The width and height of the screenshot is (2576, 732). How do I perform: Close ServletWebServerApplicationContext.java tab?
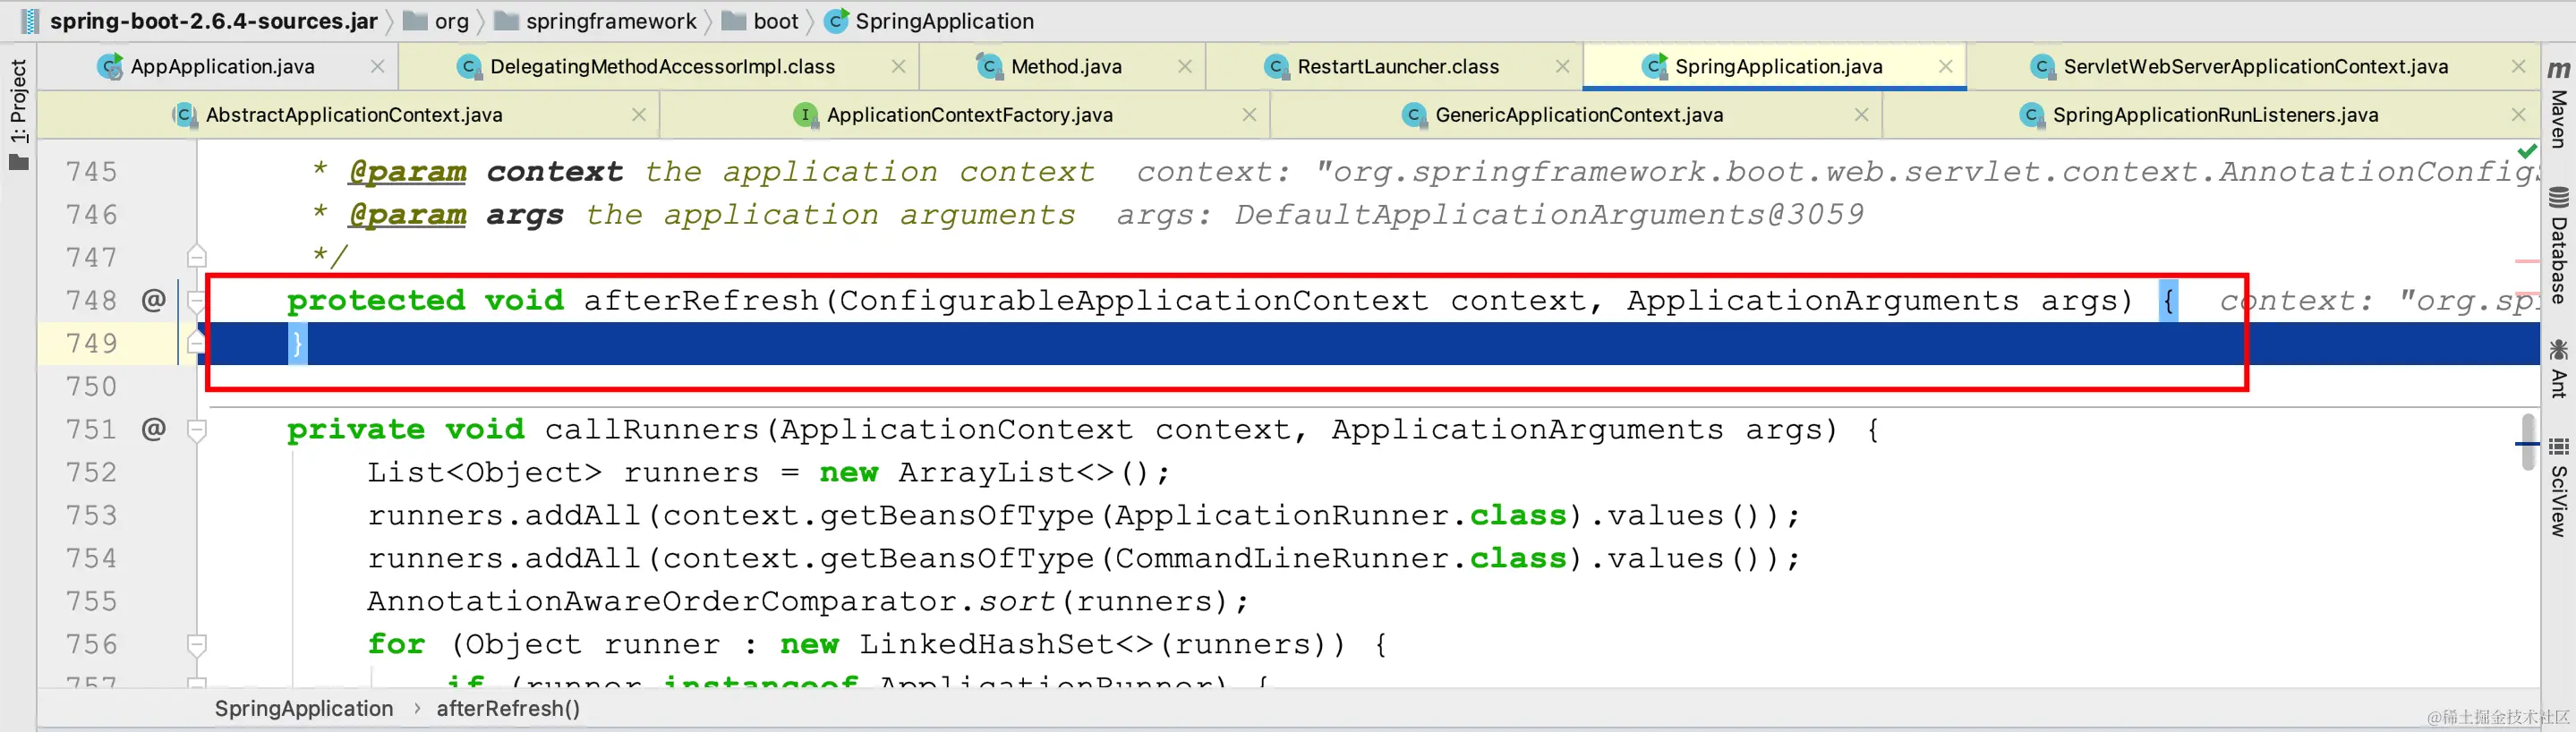pyautogui.click(x=2518, y=66)
